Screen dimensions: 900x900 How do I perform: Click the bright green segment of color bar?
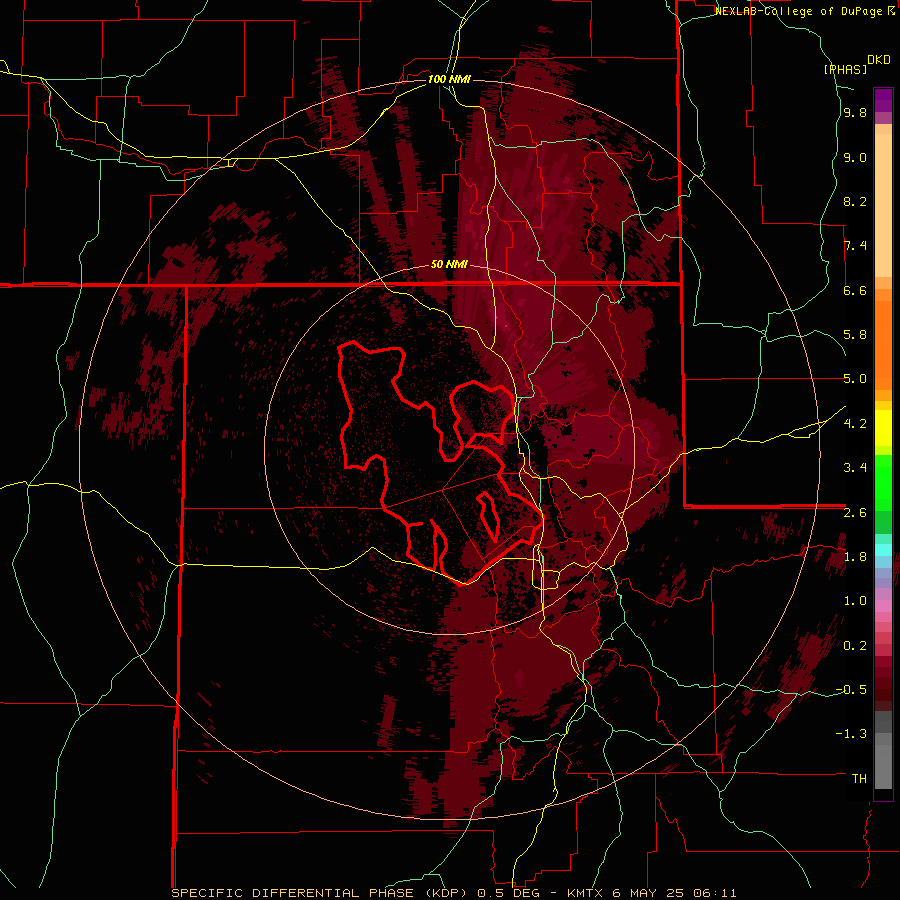[x=883, y=482]
